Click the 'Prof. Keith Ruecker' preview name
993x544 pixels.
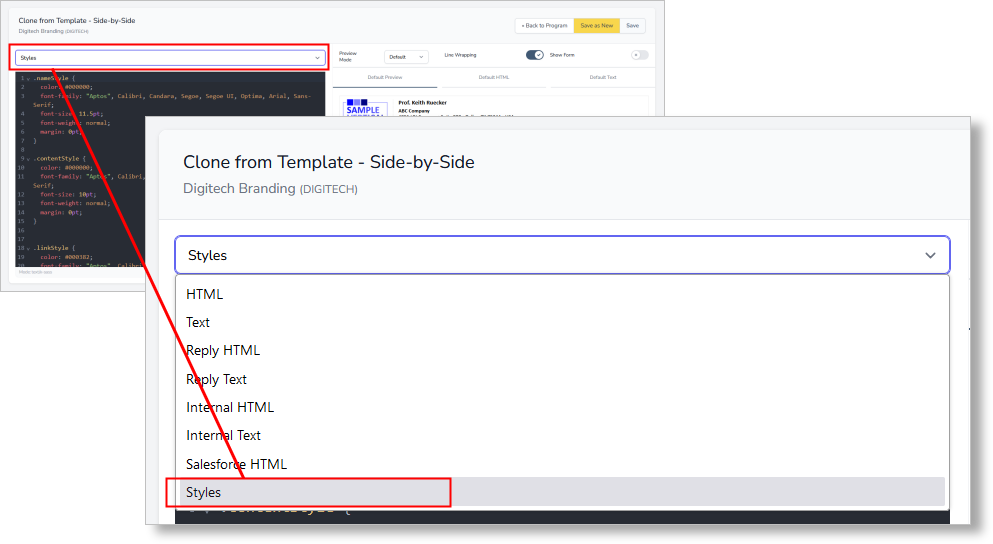pos(422,103)
